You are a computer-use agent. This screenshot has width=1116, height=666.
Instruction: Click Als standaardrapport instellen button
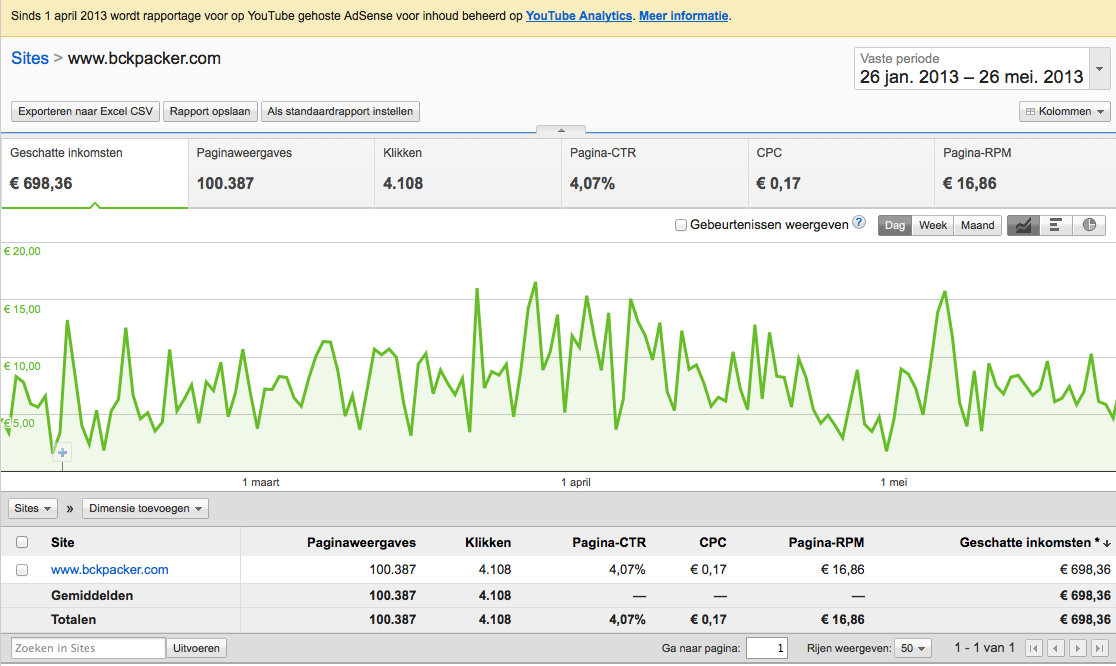tap(340, 112)
